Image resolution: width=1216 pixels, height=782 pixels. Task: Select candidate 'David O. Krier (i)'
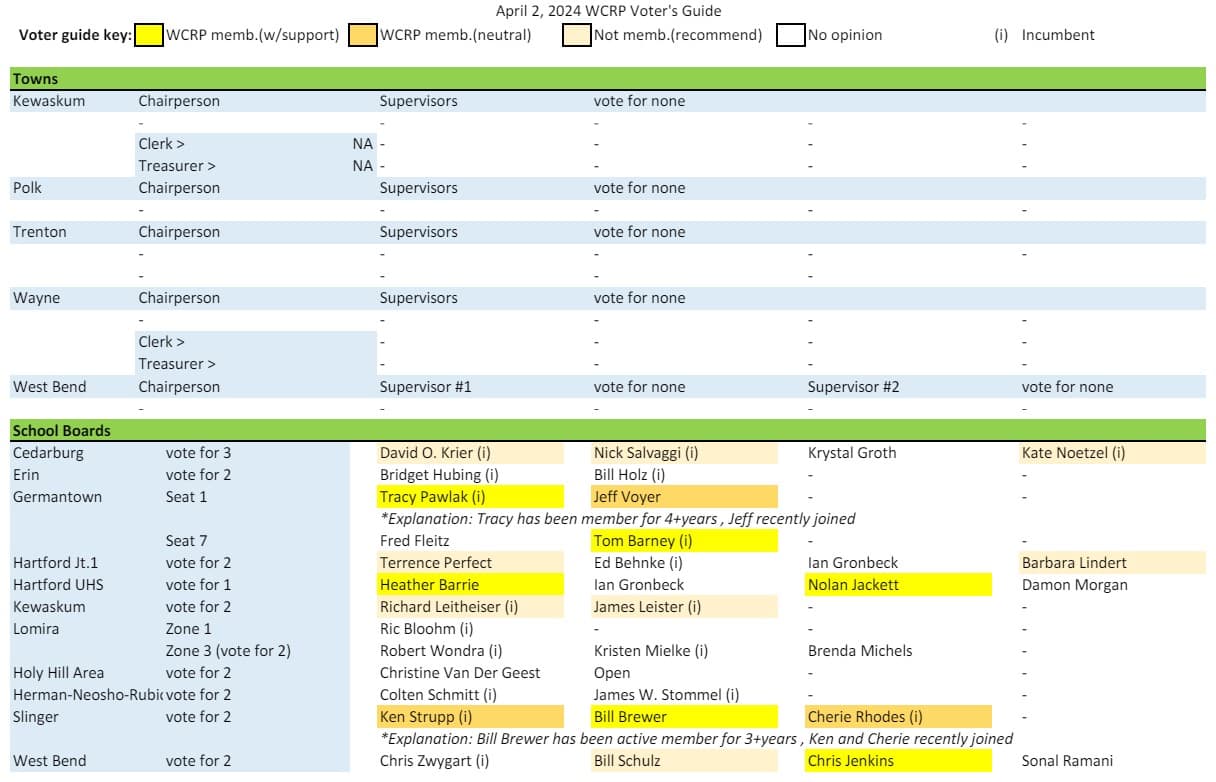[x=471, y=452]
